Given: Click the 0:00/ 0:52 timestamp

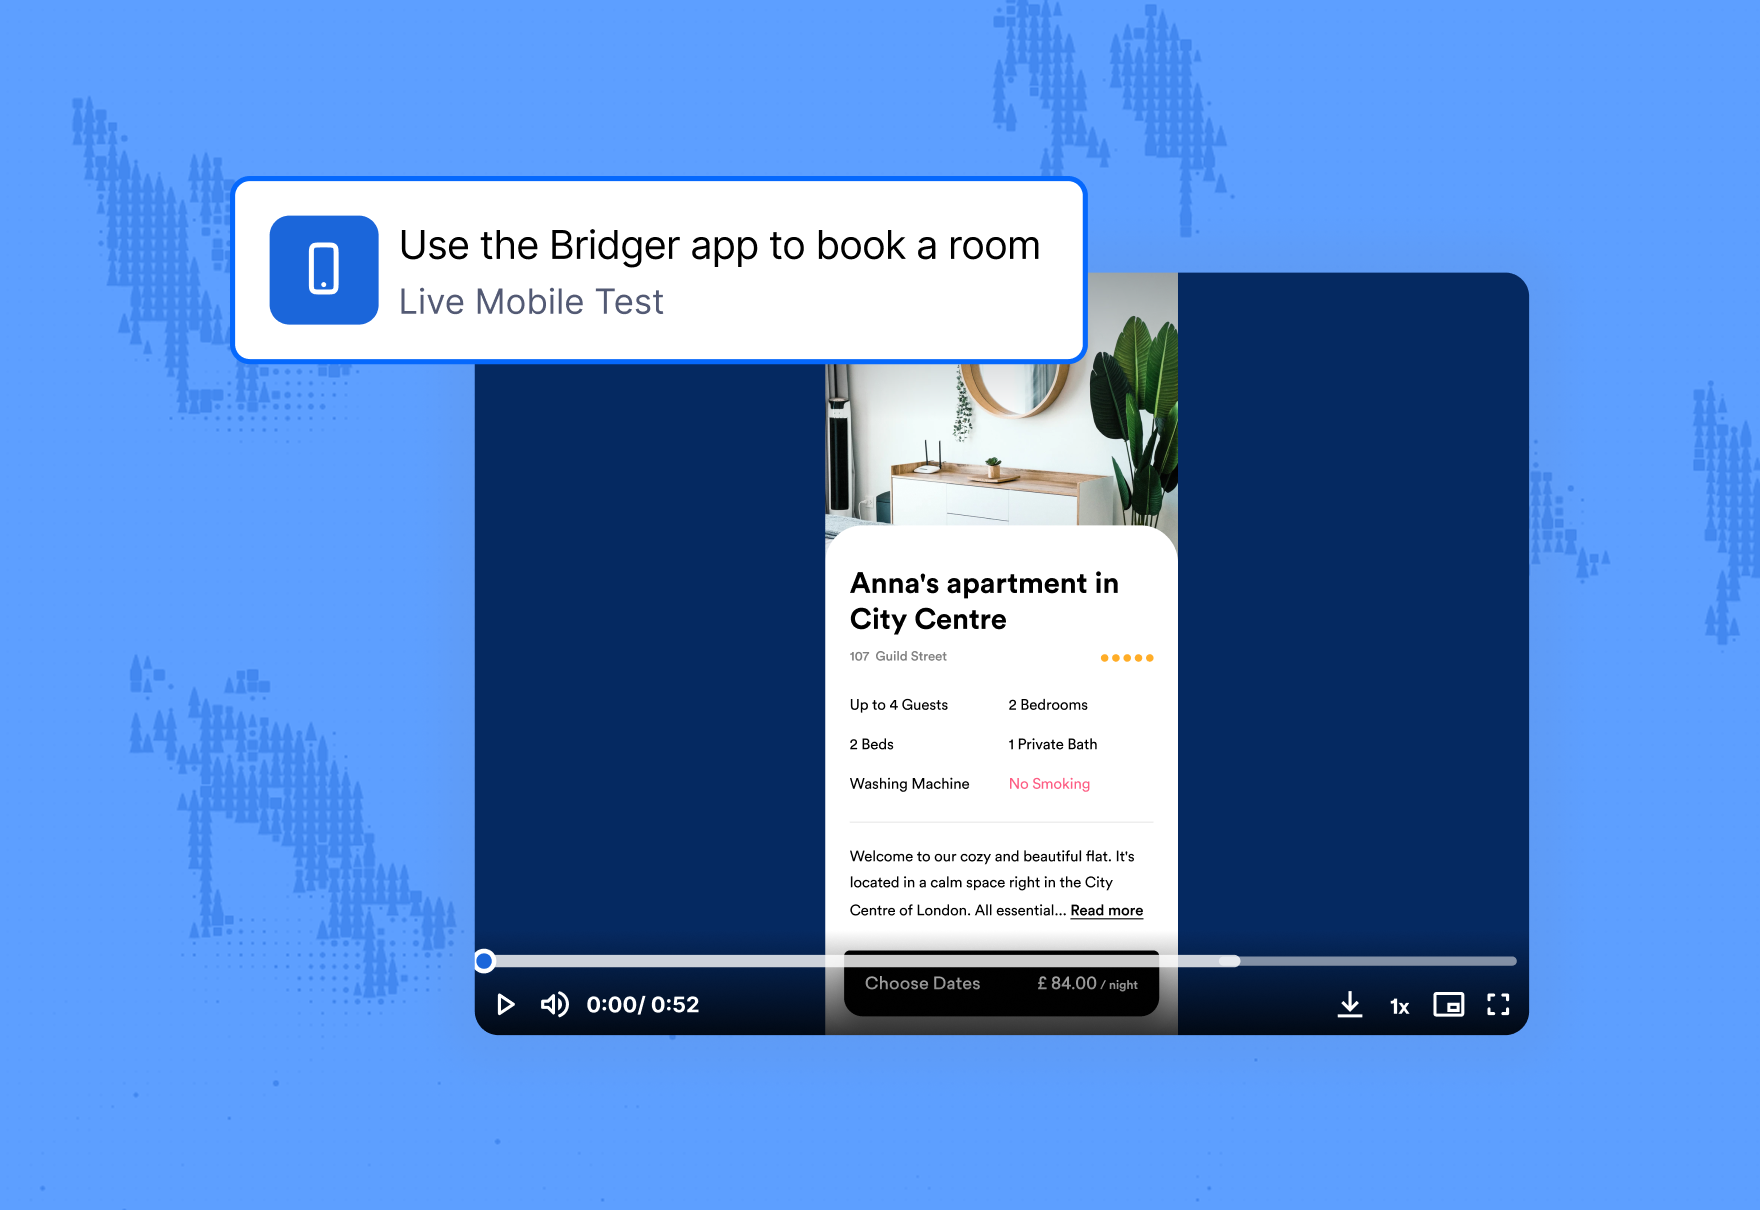Looking at the screenshot, I should tap(643, 1004).
